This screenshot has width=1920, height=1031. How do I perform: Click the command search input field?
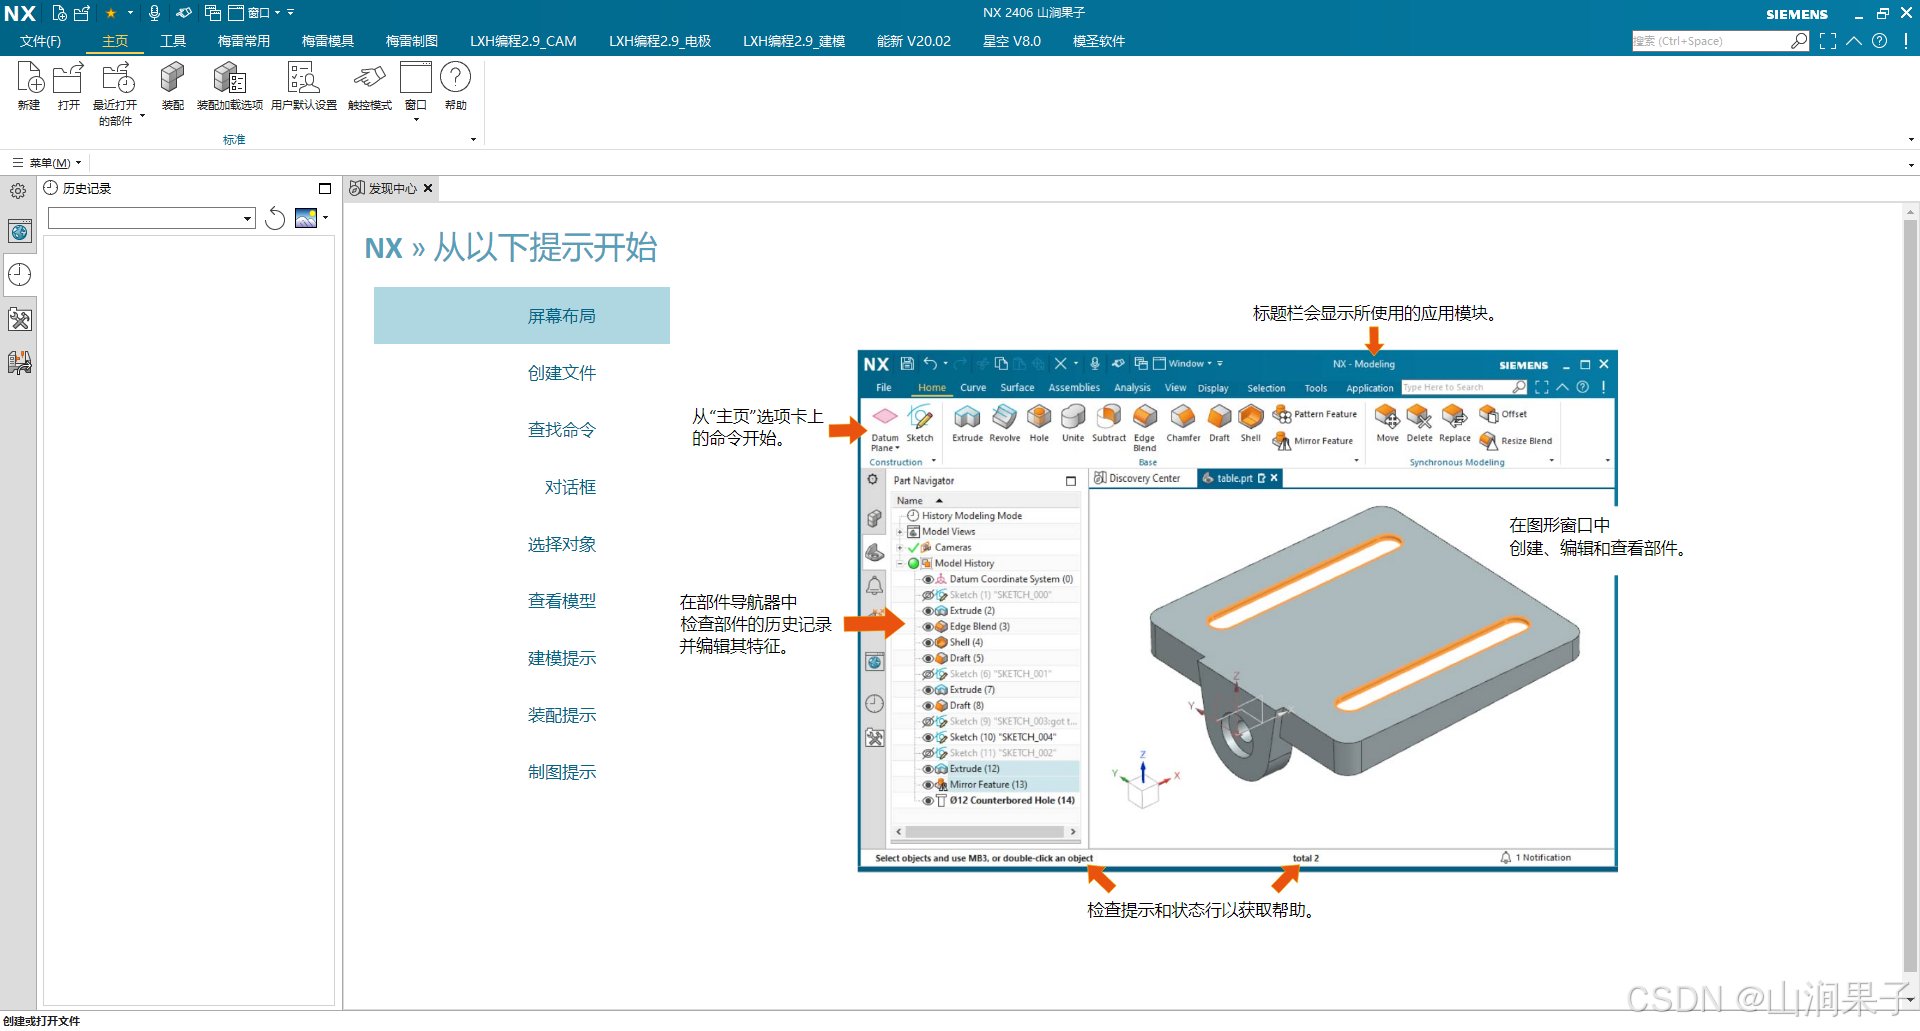(x=1710, y=41)
